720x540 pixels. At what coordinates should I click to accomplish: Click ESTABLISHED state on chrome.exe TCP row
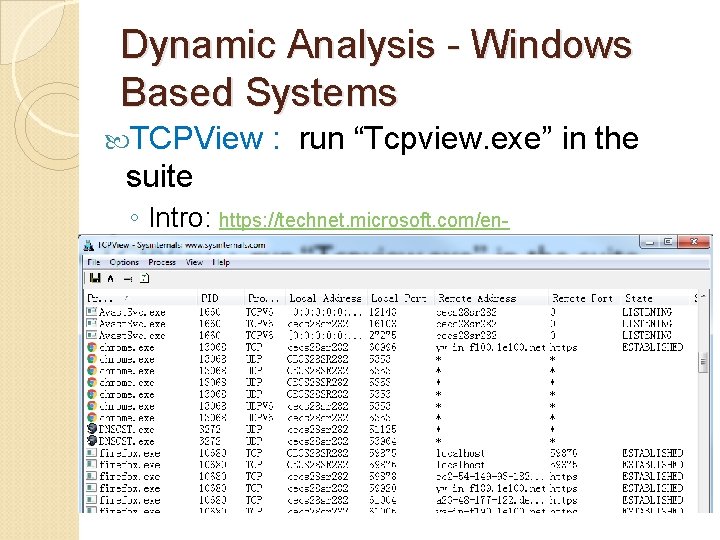[x=652, y=348]
